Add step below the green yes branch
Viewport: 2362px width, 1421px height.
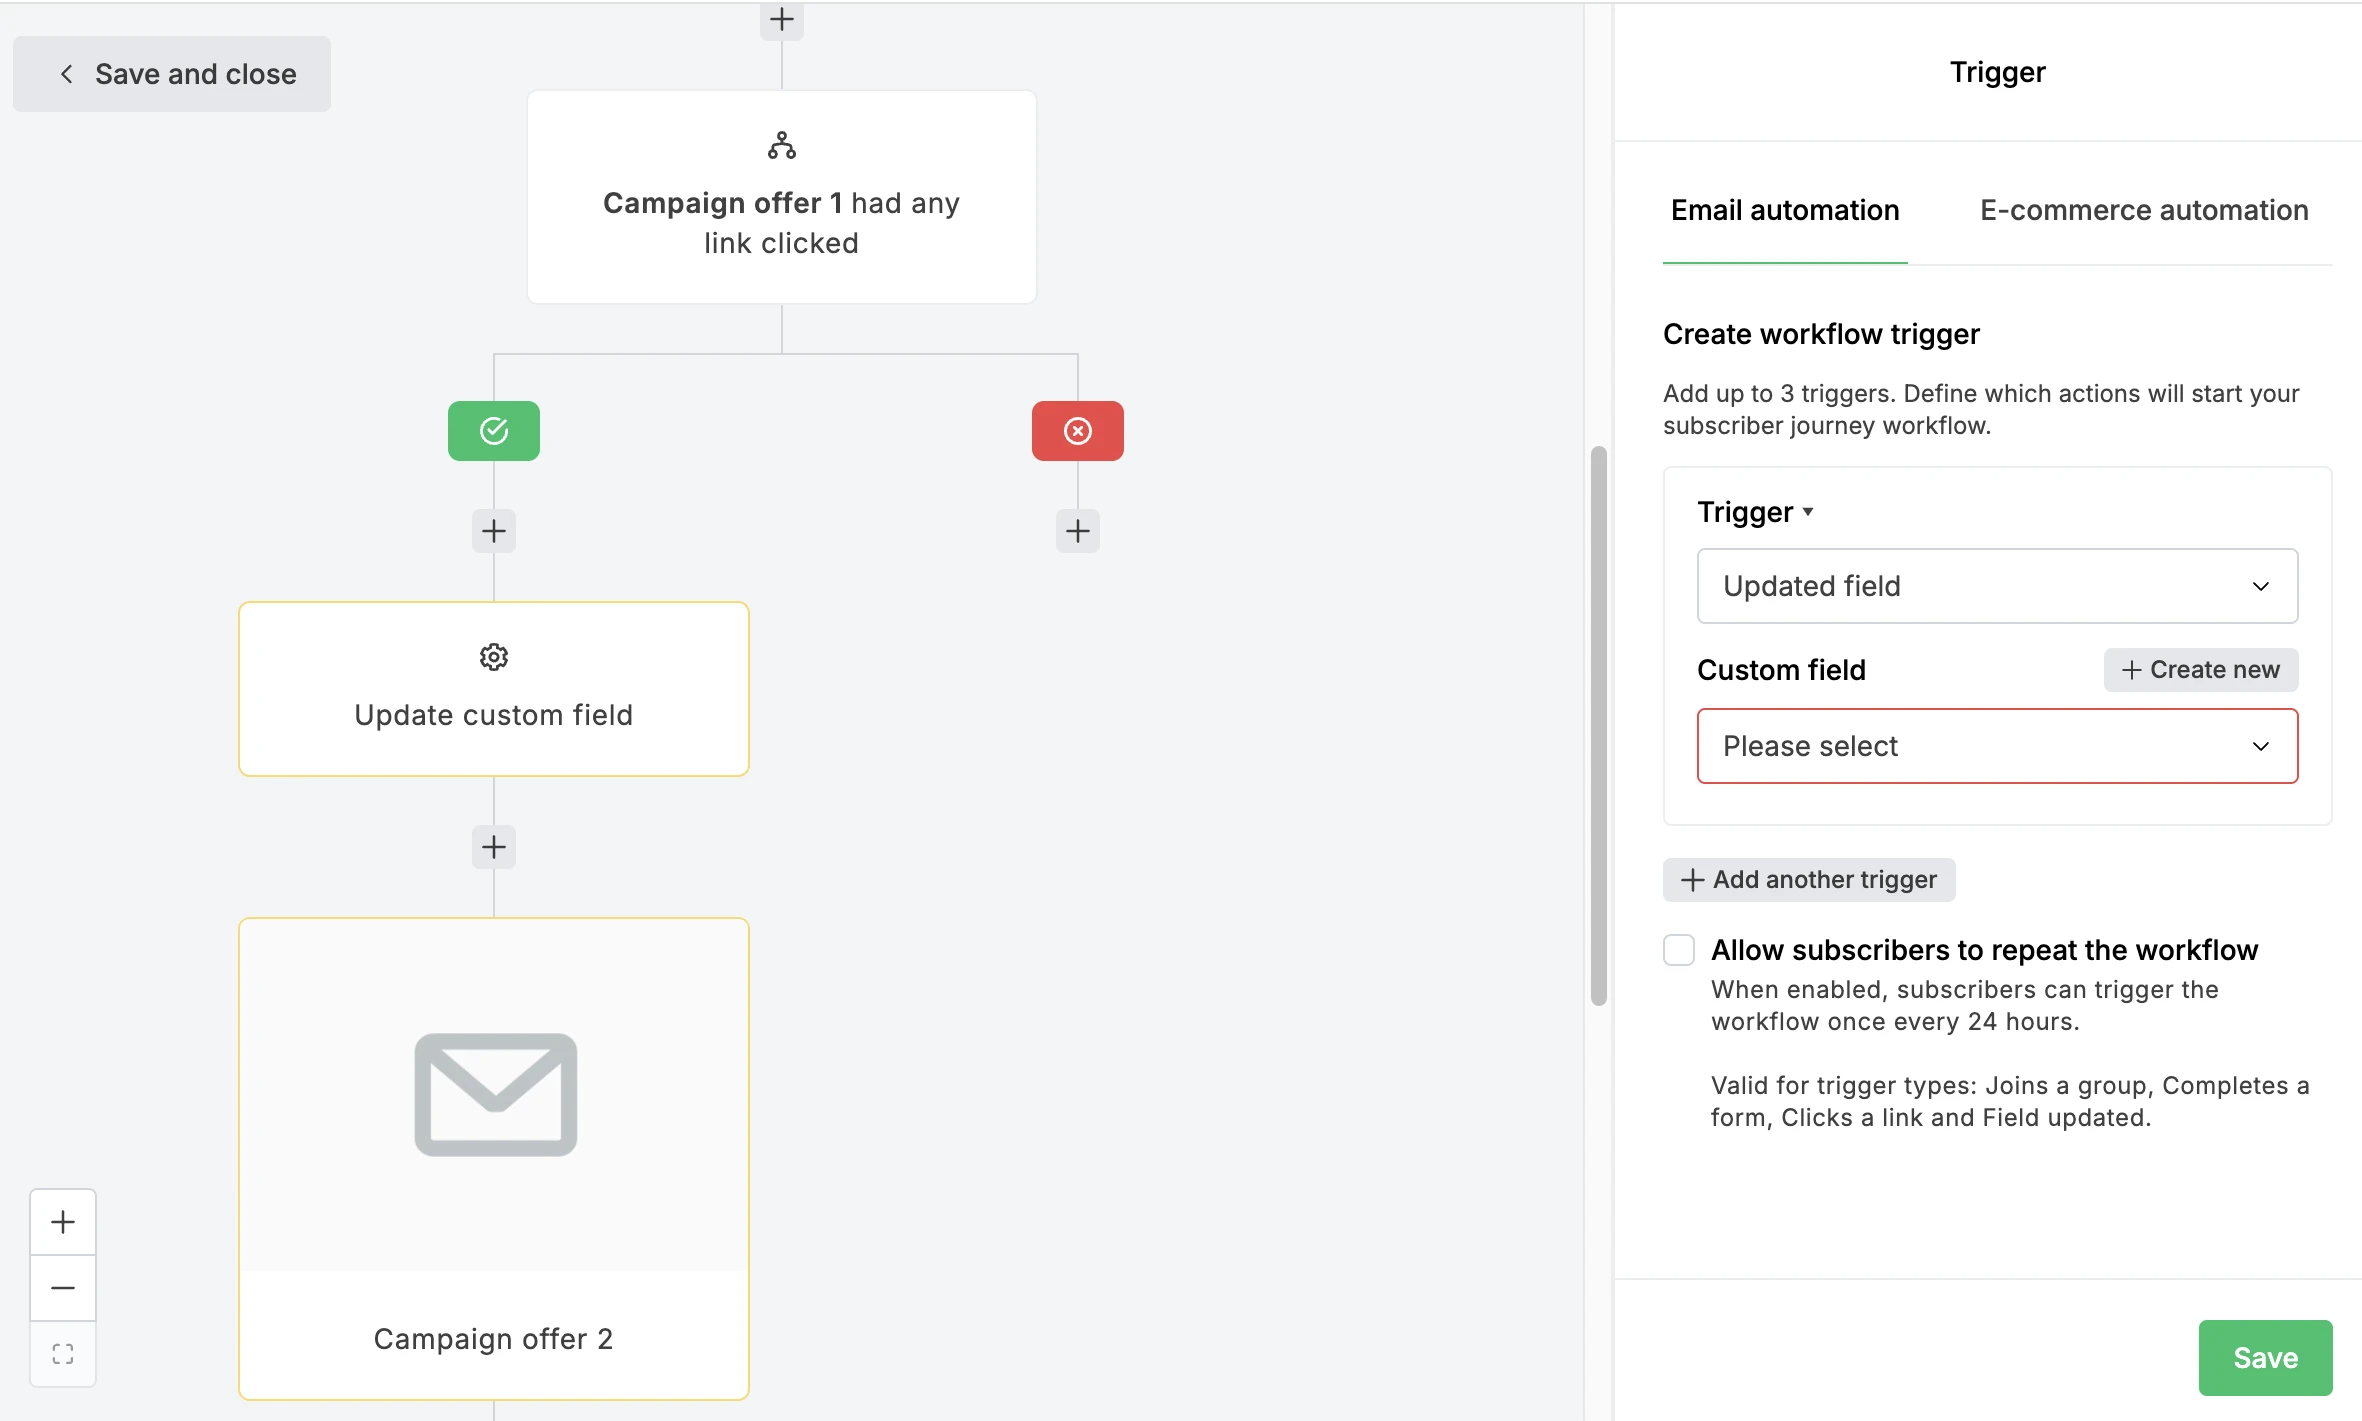(494, 531)
